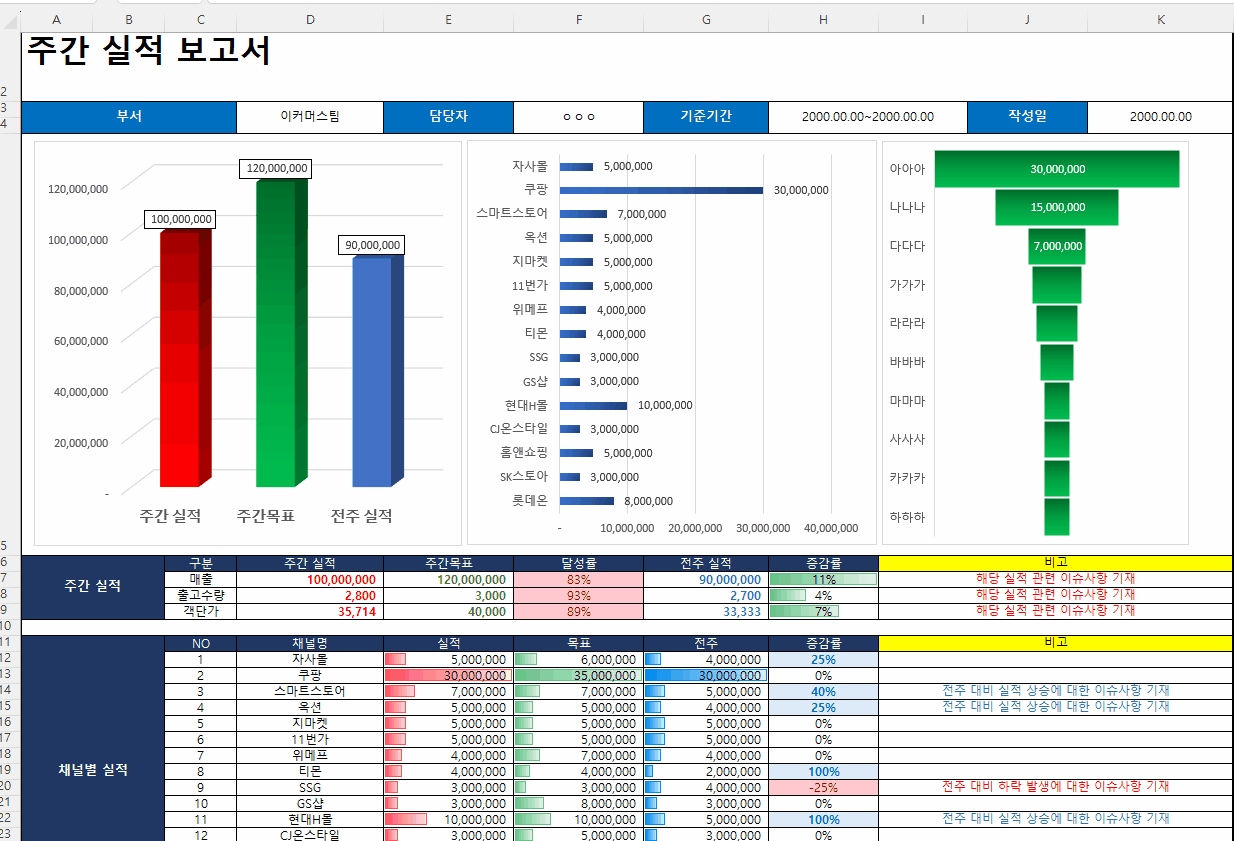Select the 35,000,000 쿠팡 target cell
Screen dimensions: 1234x841
point(578,675)
